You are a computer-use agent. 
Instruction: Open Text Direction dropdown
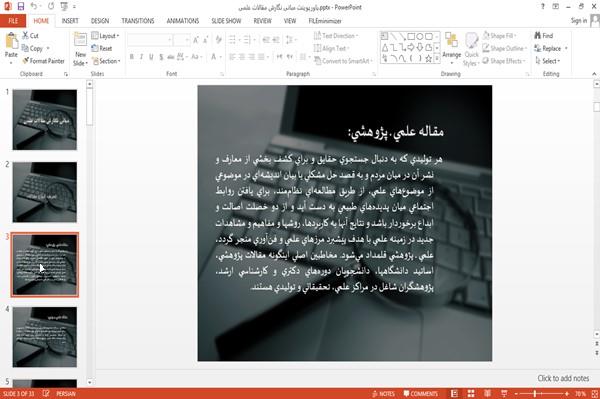[336, 36]
